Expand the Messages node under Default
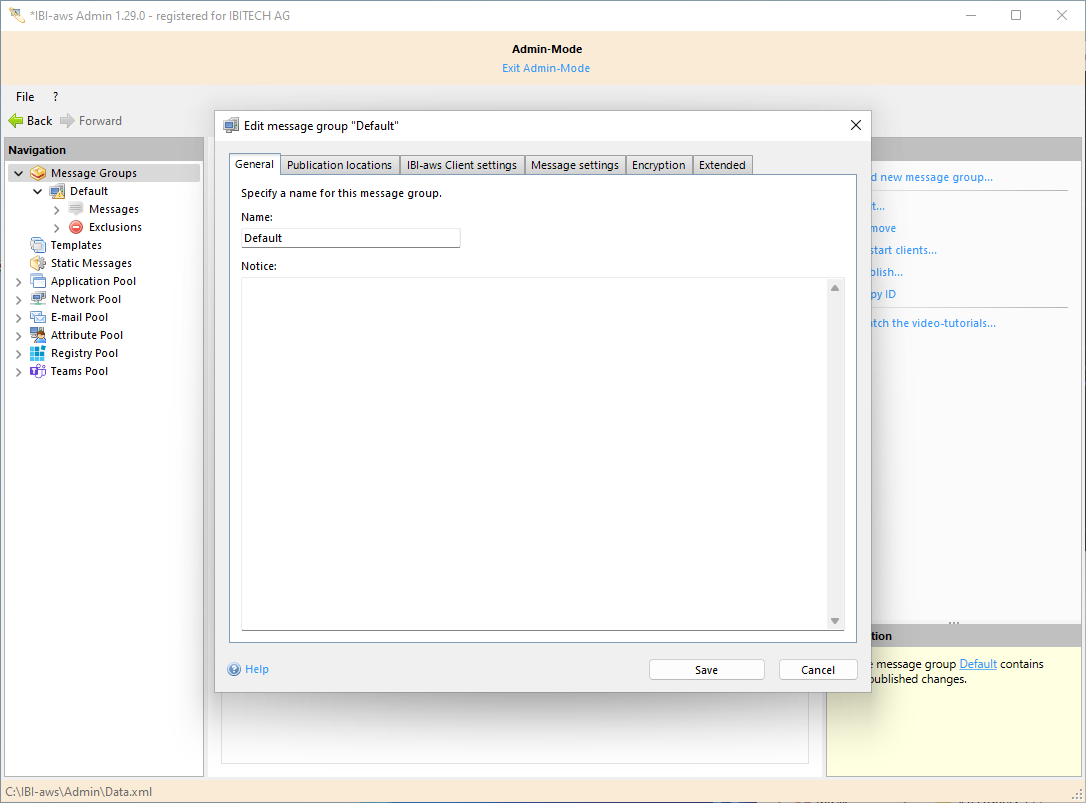This screenshot has width=1086, height=803. (57, 210)
